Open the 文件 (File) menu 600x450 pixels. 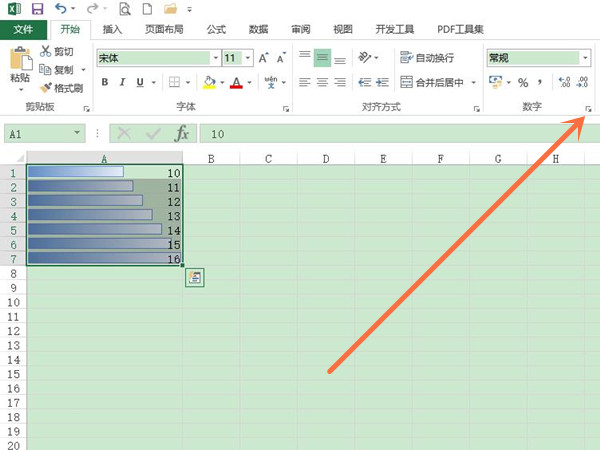coord(23,30)
